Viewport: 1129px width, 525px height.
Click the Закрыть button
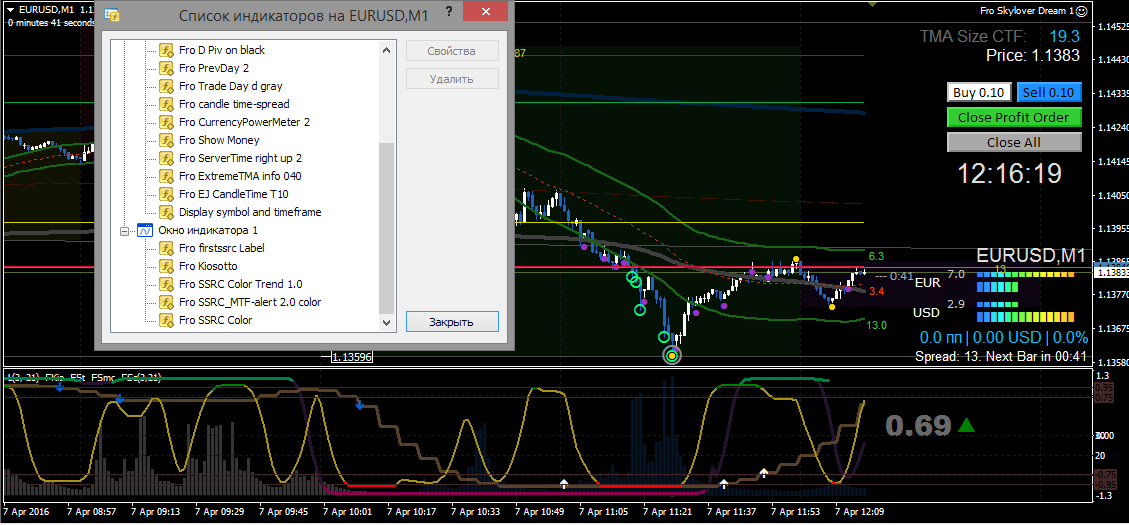(x=451, y=321)
